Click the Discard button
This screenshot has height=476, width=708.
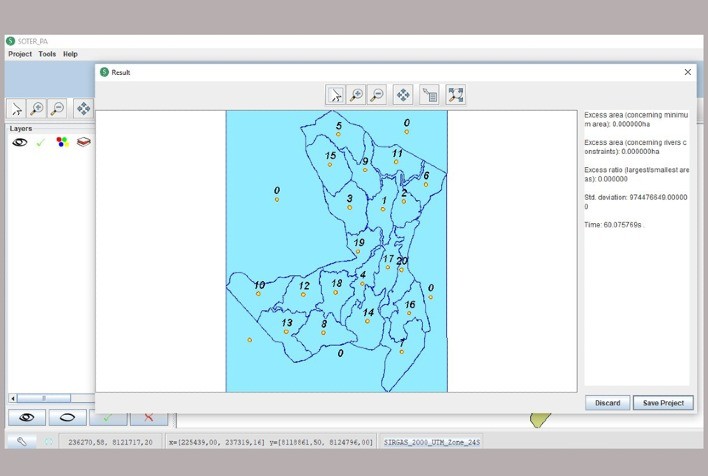tap(607, 403)
